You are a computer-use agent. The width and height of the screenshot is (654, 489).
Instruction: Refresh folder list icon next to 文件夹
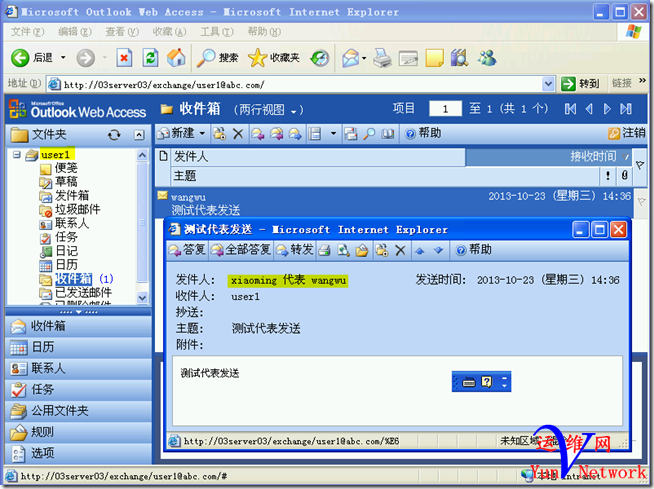tap(114, 134)
